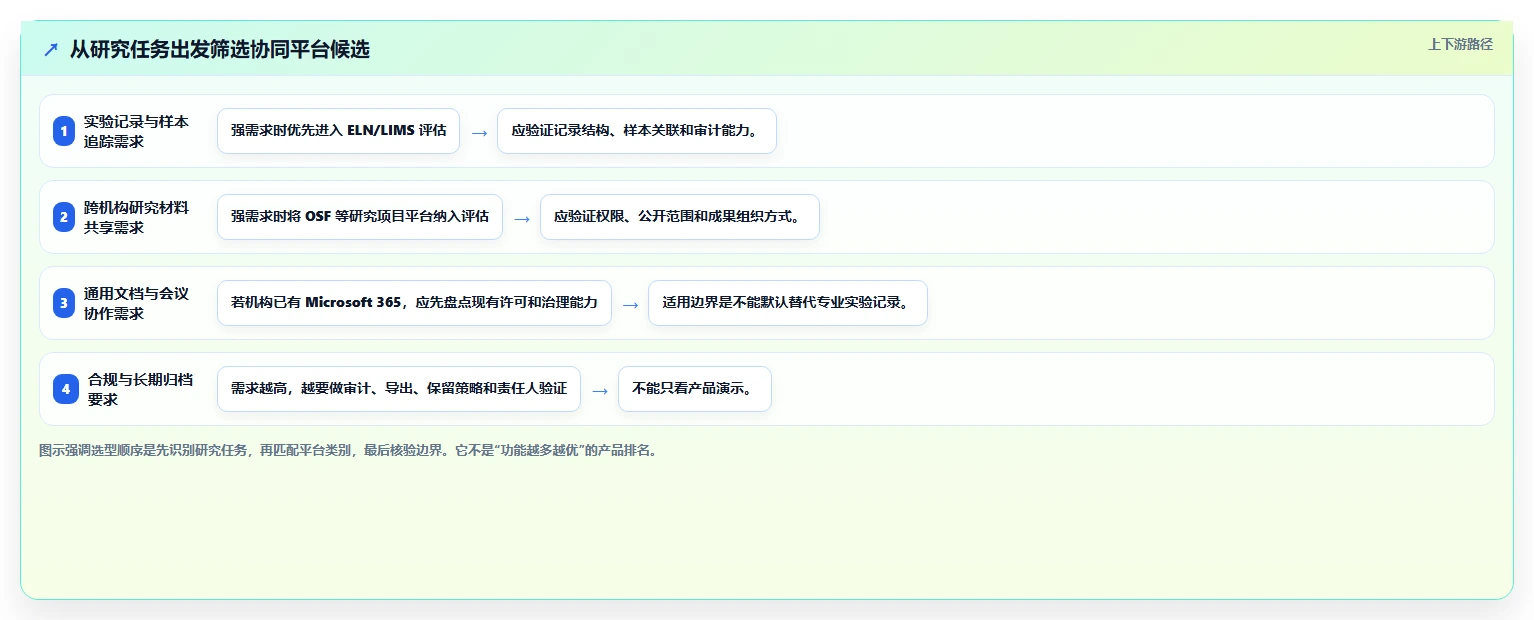Click the title 从研究任务出发筛选协同平台候选
This screenshot has height=620, width=1534.
pyautogui.click(x=220, y=49)
